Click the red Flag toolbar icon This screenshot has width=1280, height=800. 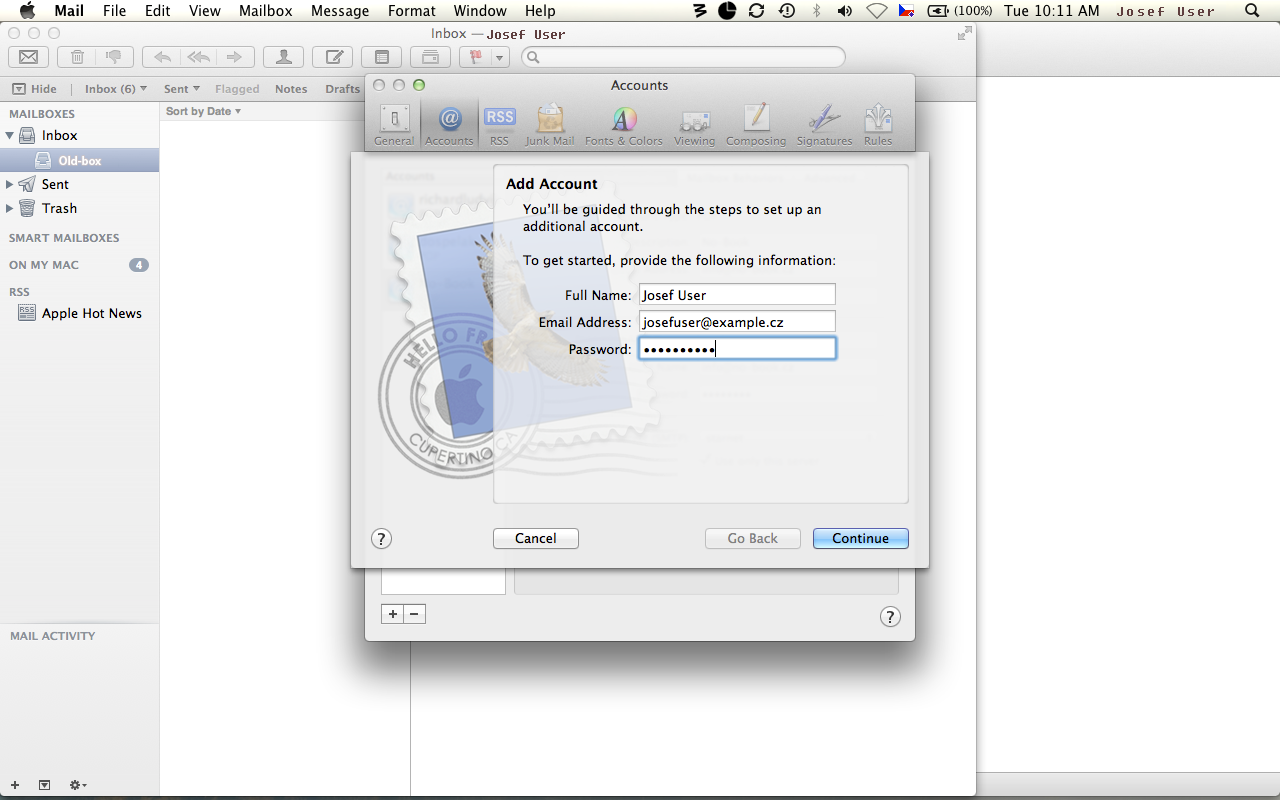(x=476, y=57)
